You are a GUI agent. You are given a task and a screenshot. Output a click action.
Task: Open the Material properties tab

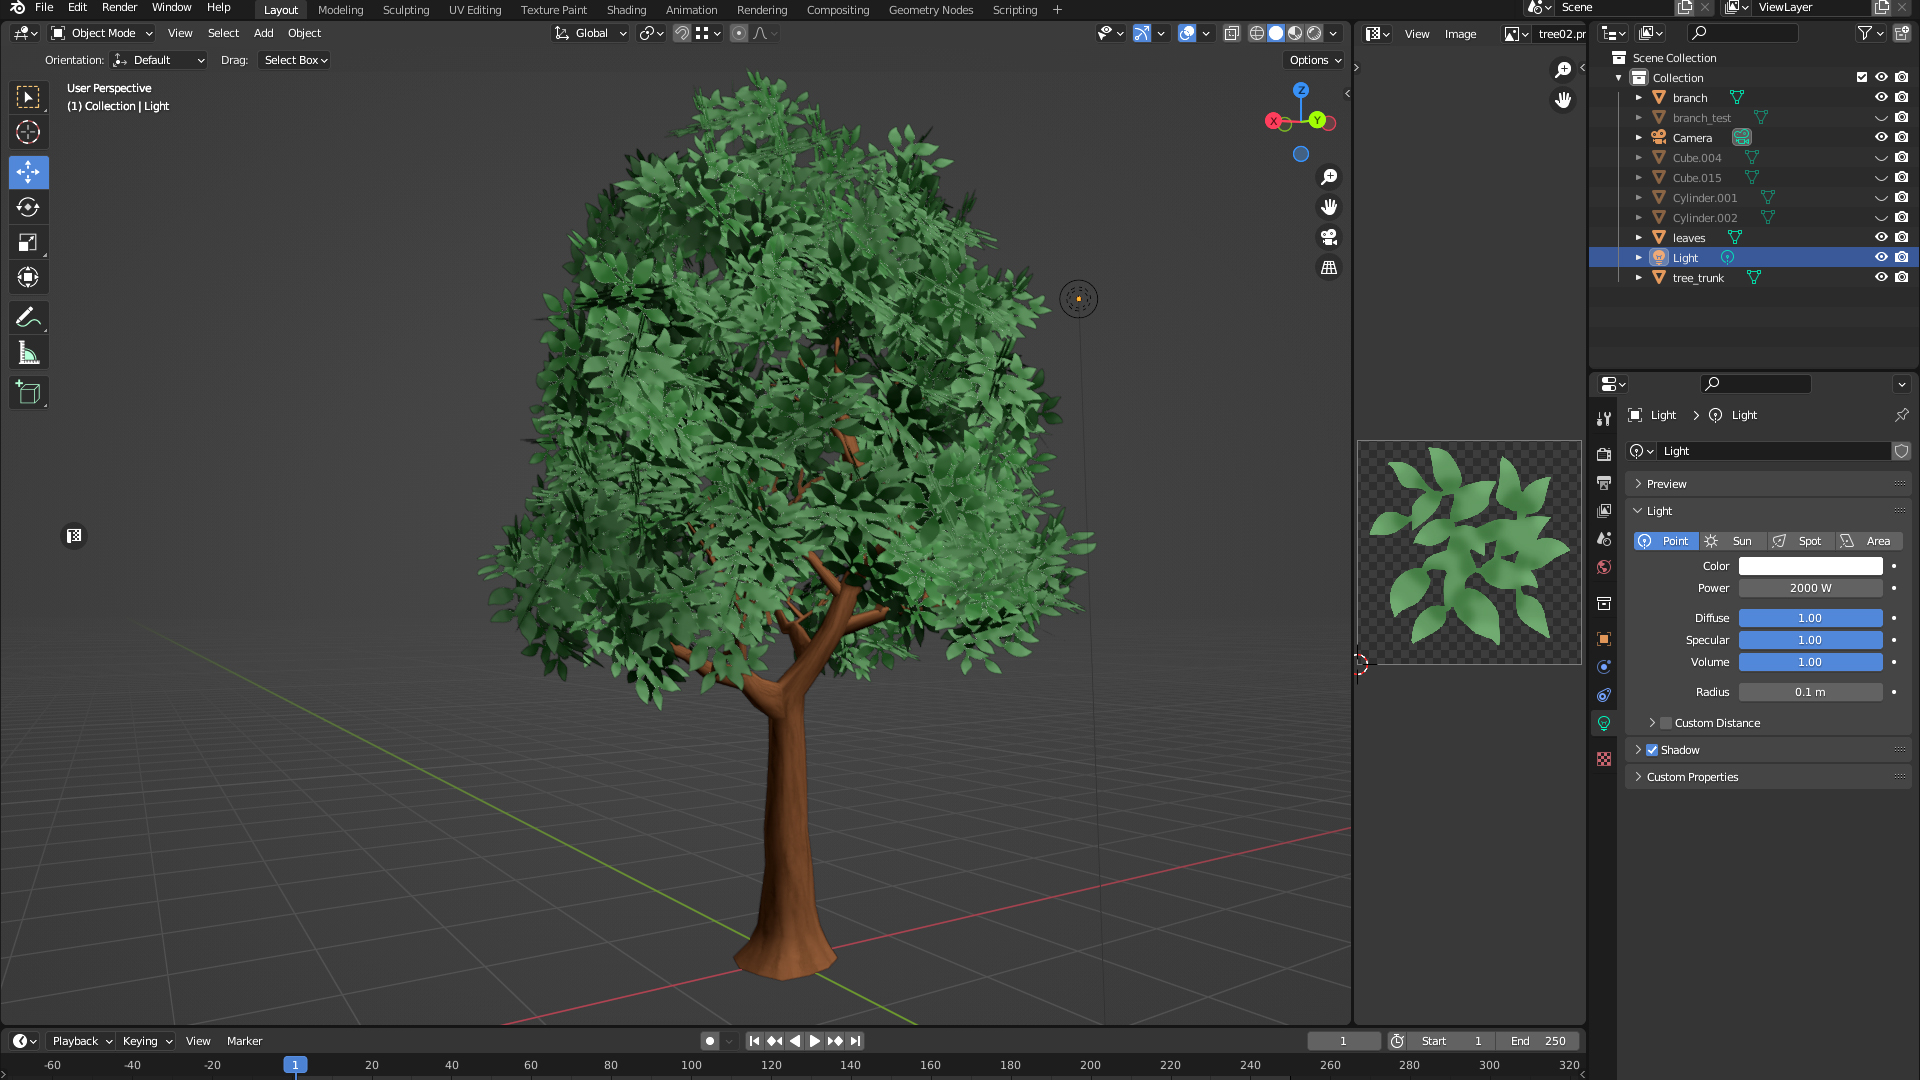1604,759
